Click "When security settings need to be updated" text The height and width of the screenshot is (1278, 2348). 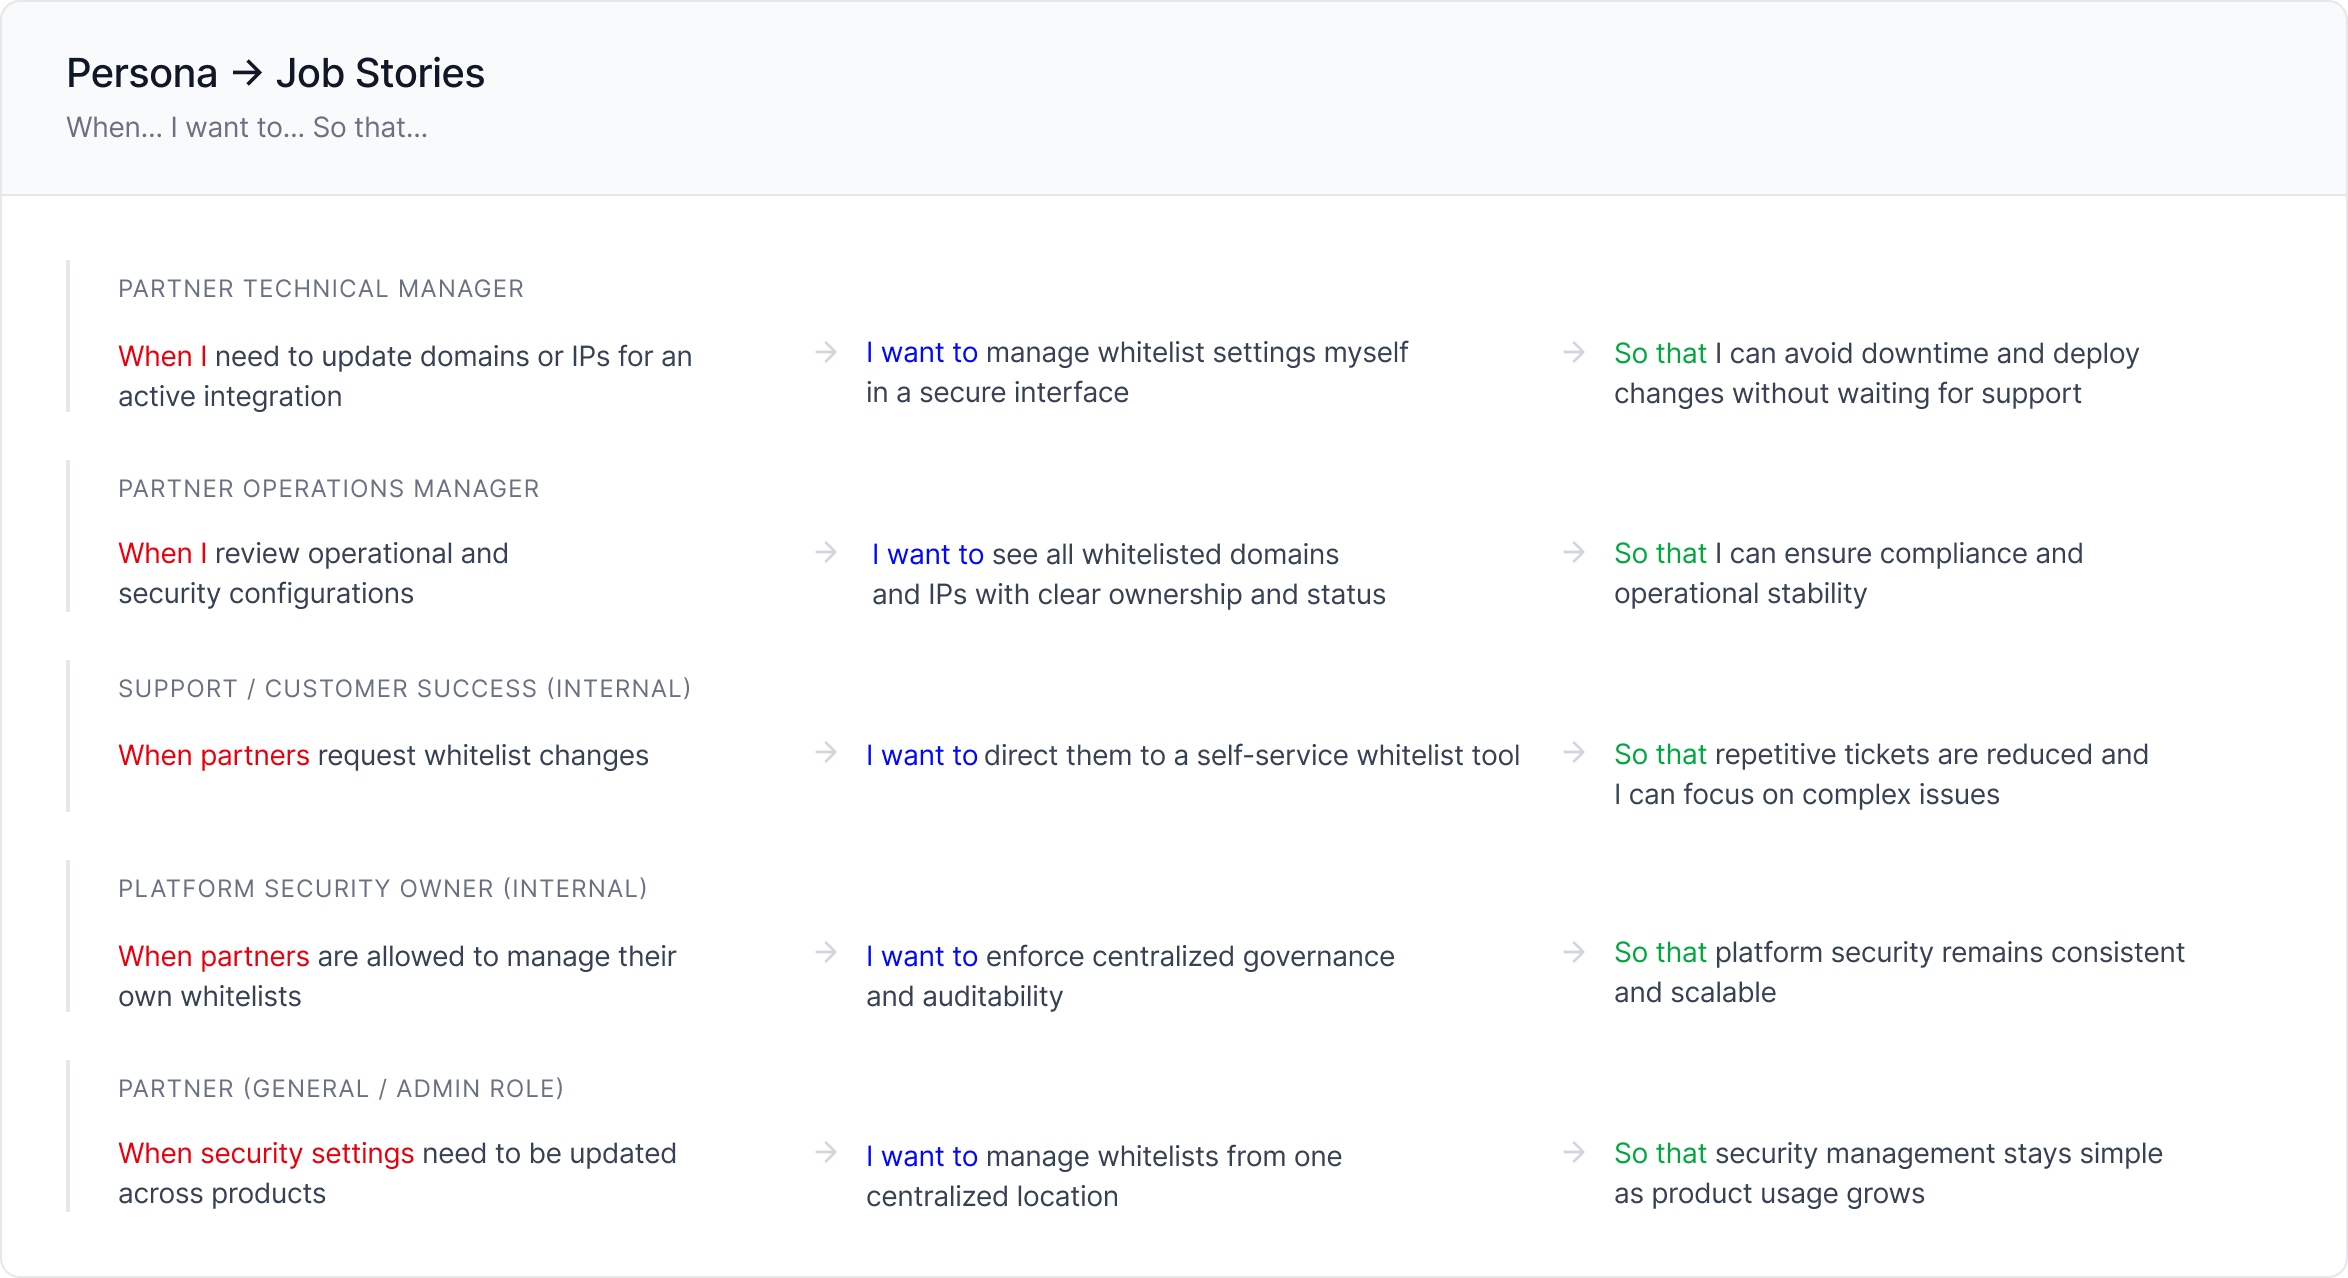pyautogui.click(x=397, y=1173)
